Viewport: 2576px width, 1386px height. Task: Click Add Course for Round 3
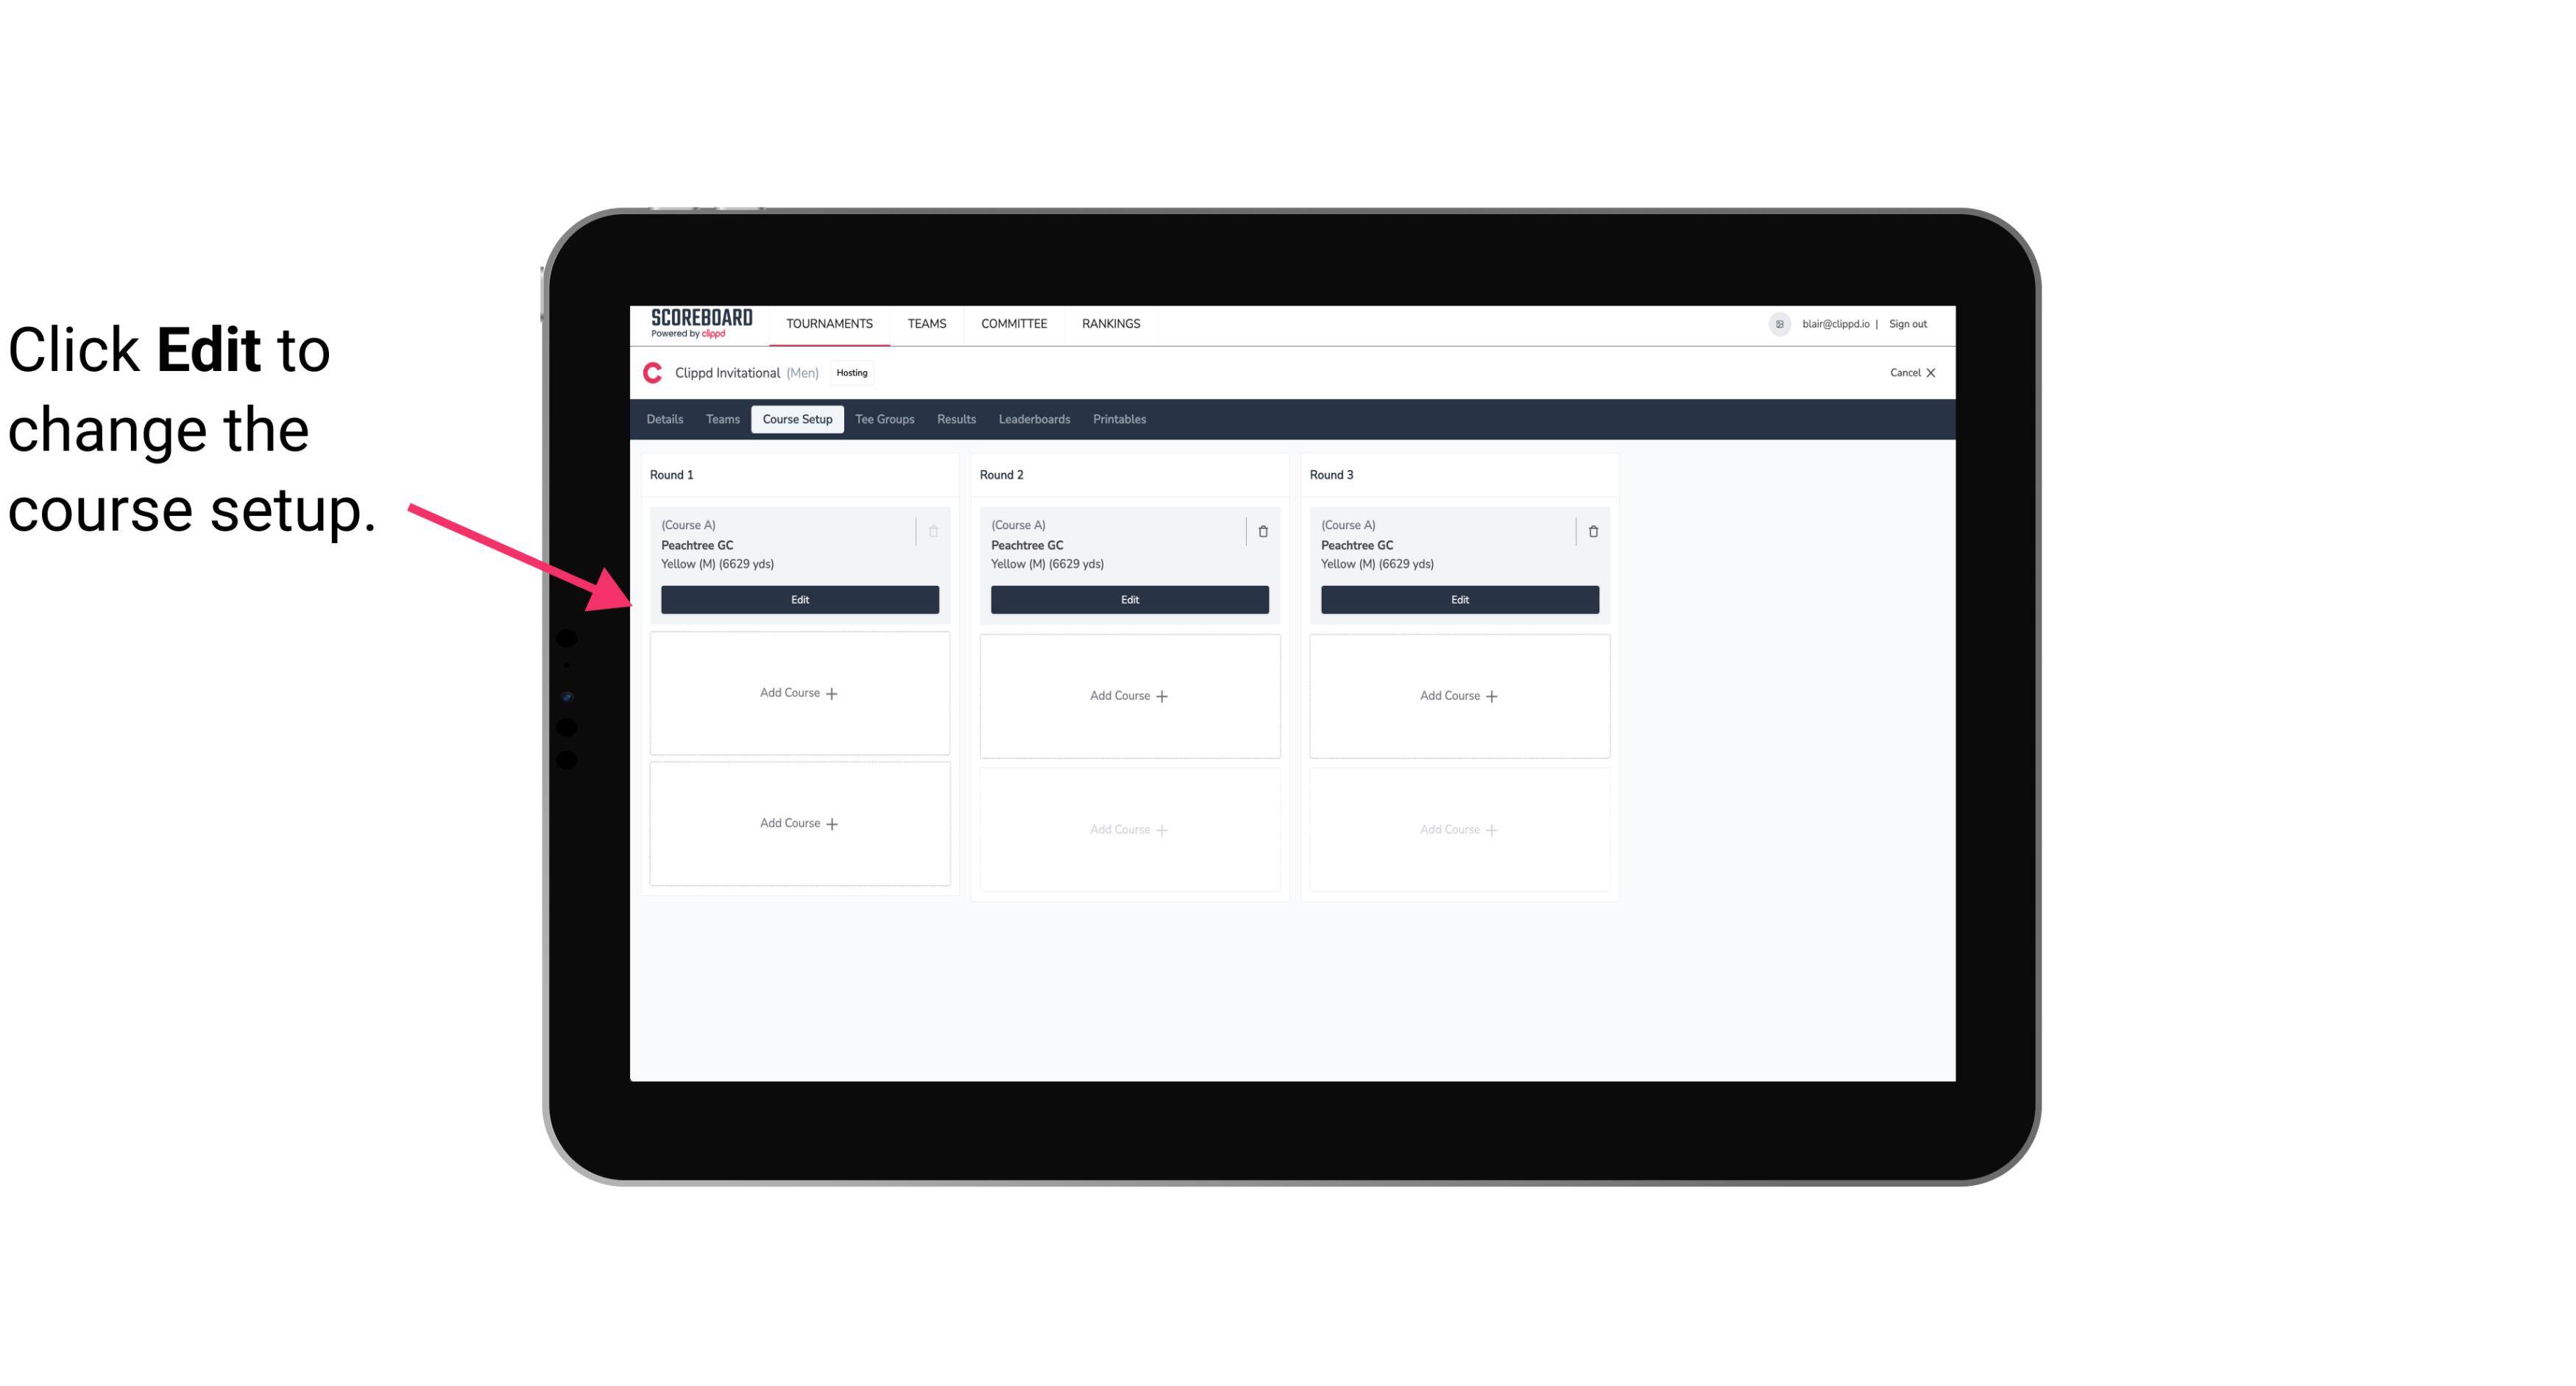coord(1459,695)
